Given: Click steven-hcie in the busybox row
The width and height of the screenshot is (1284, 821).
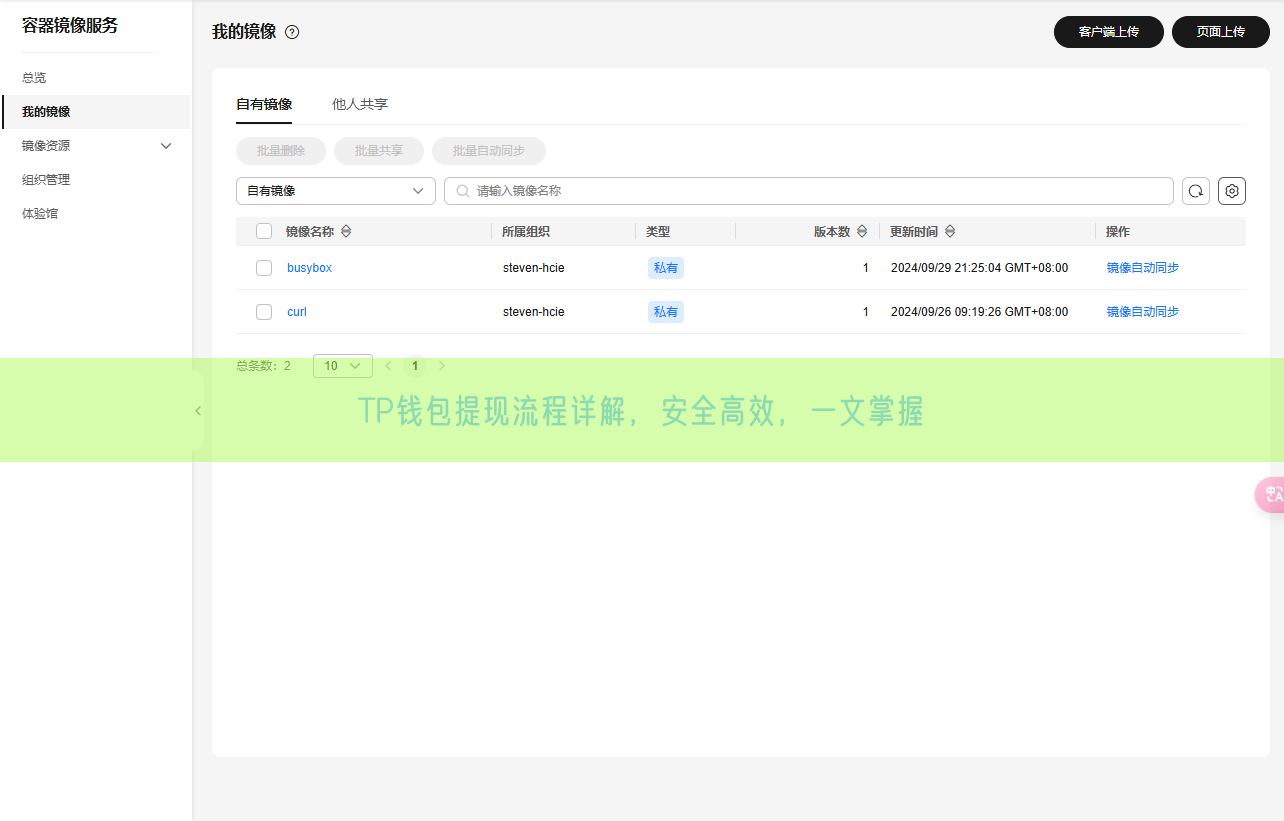Looking at the screenshot, I should click(534, 268).
